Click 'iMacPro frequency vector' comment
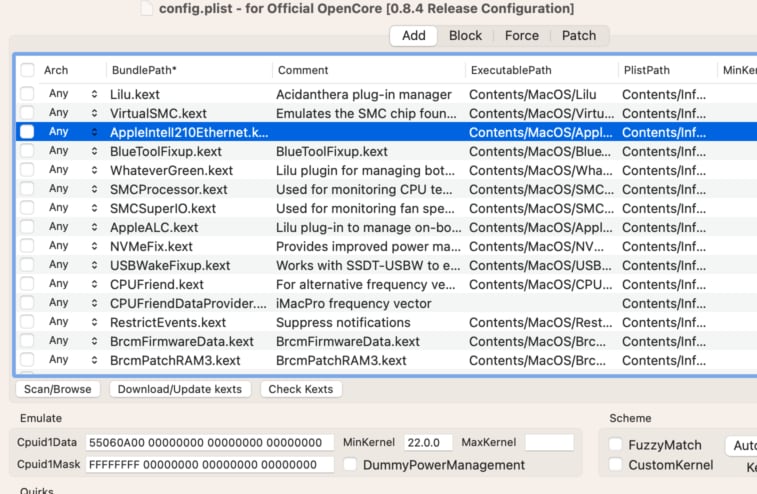757x494 pixels. [353, 303]
